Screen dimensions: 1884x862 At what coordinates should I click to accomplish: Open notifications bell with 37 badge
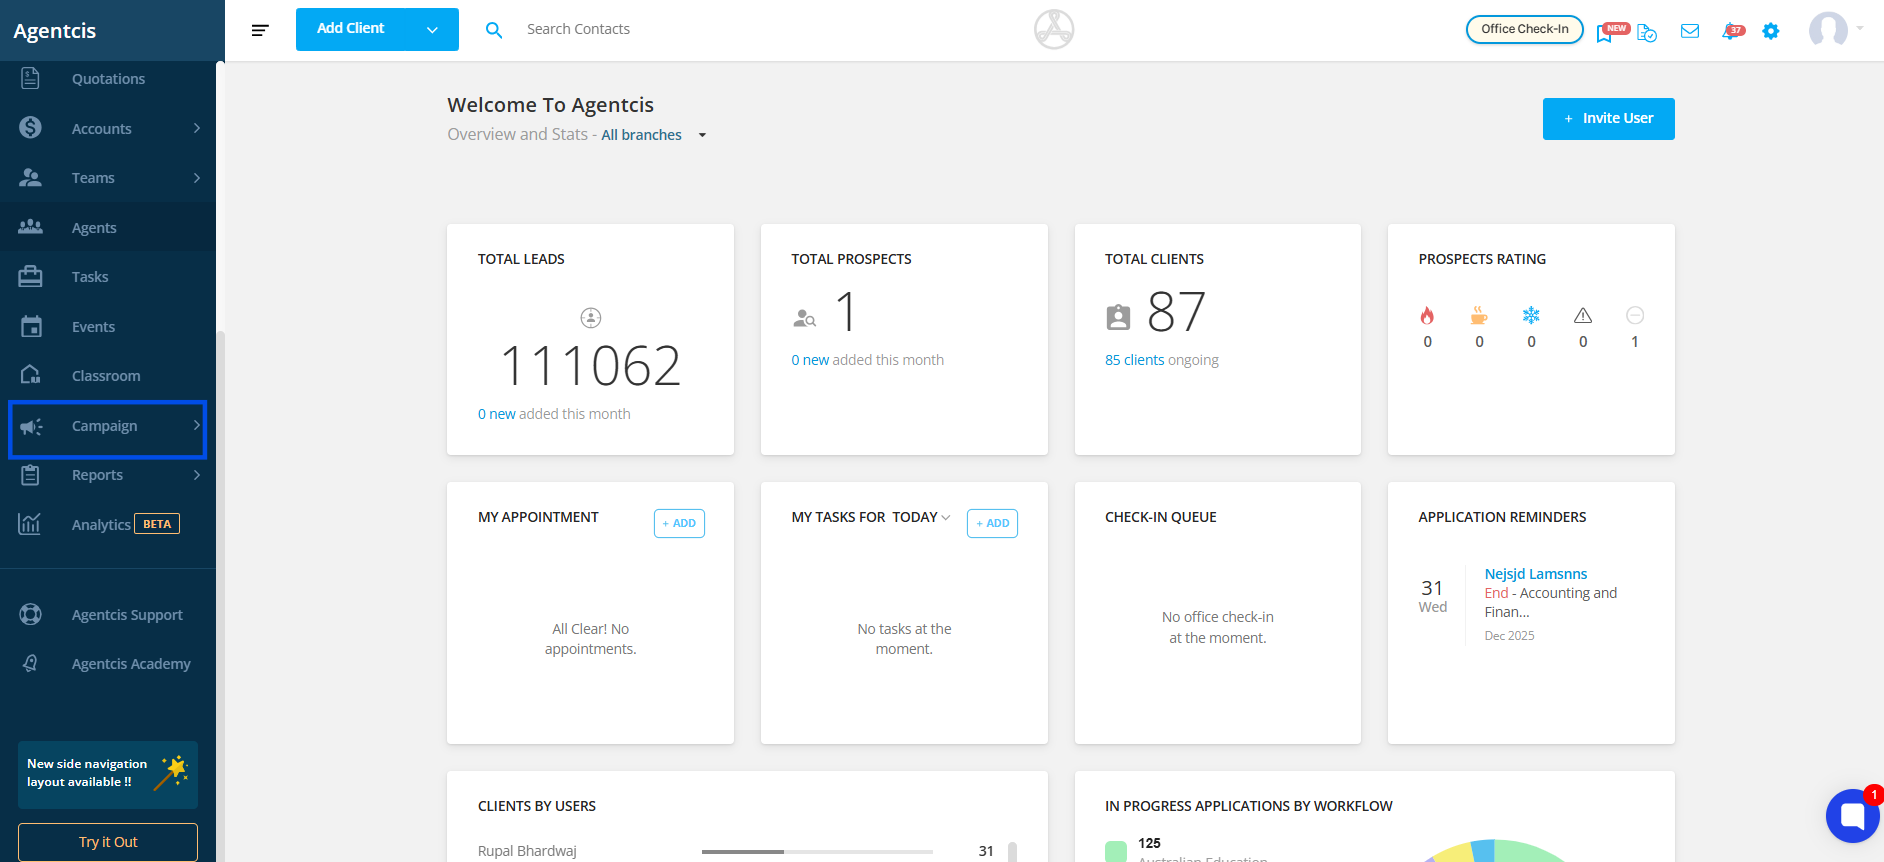click(1732, 31)
